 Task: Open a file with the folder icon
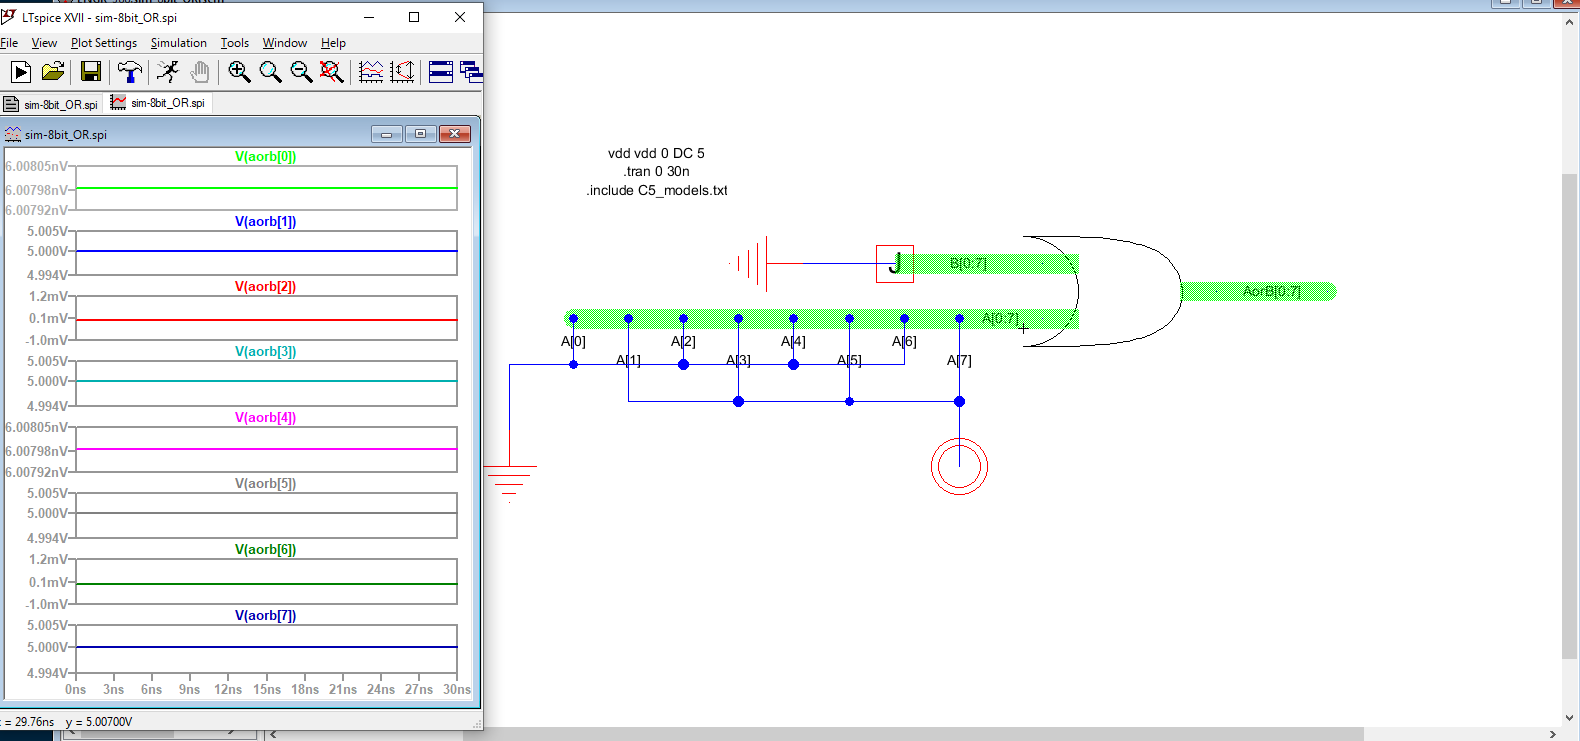pyautogui.click(x=53, y=72)
